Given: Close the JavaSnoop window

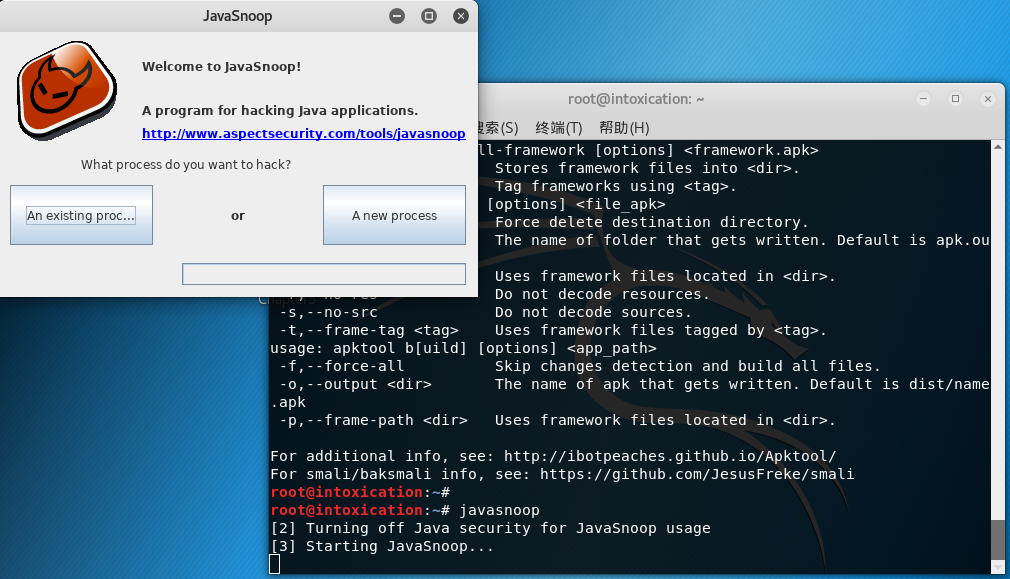Looking at the screenshot, I should click(461, 16).
